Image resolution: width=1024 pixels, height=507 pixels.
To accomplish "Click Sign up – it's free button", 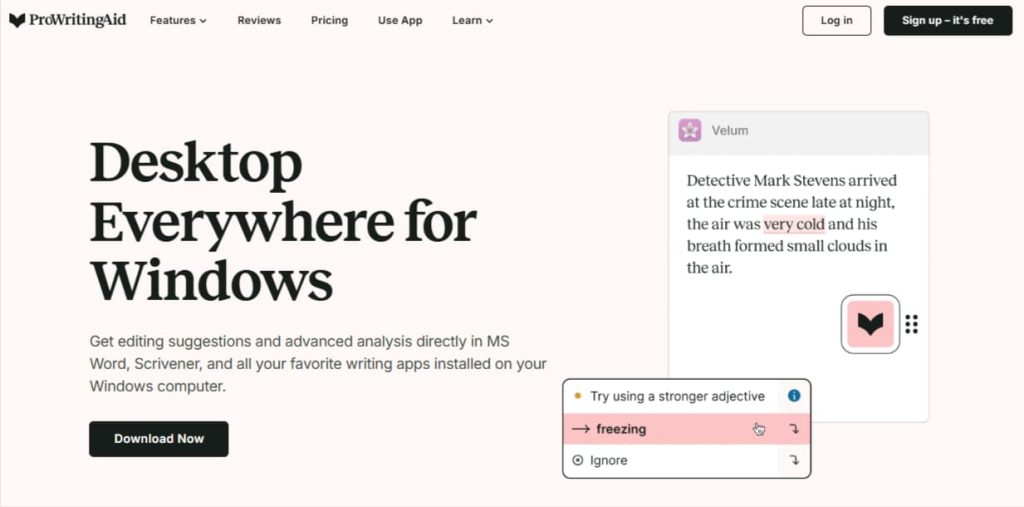I will click(x=948, y=20).
